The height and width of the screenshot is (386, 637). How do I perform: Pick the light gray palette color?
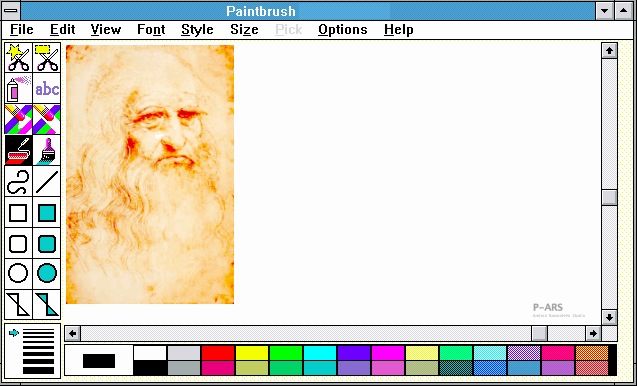pyautogui.click(x=184, y=353)
